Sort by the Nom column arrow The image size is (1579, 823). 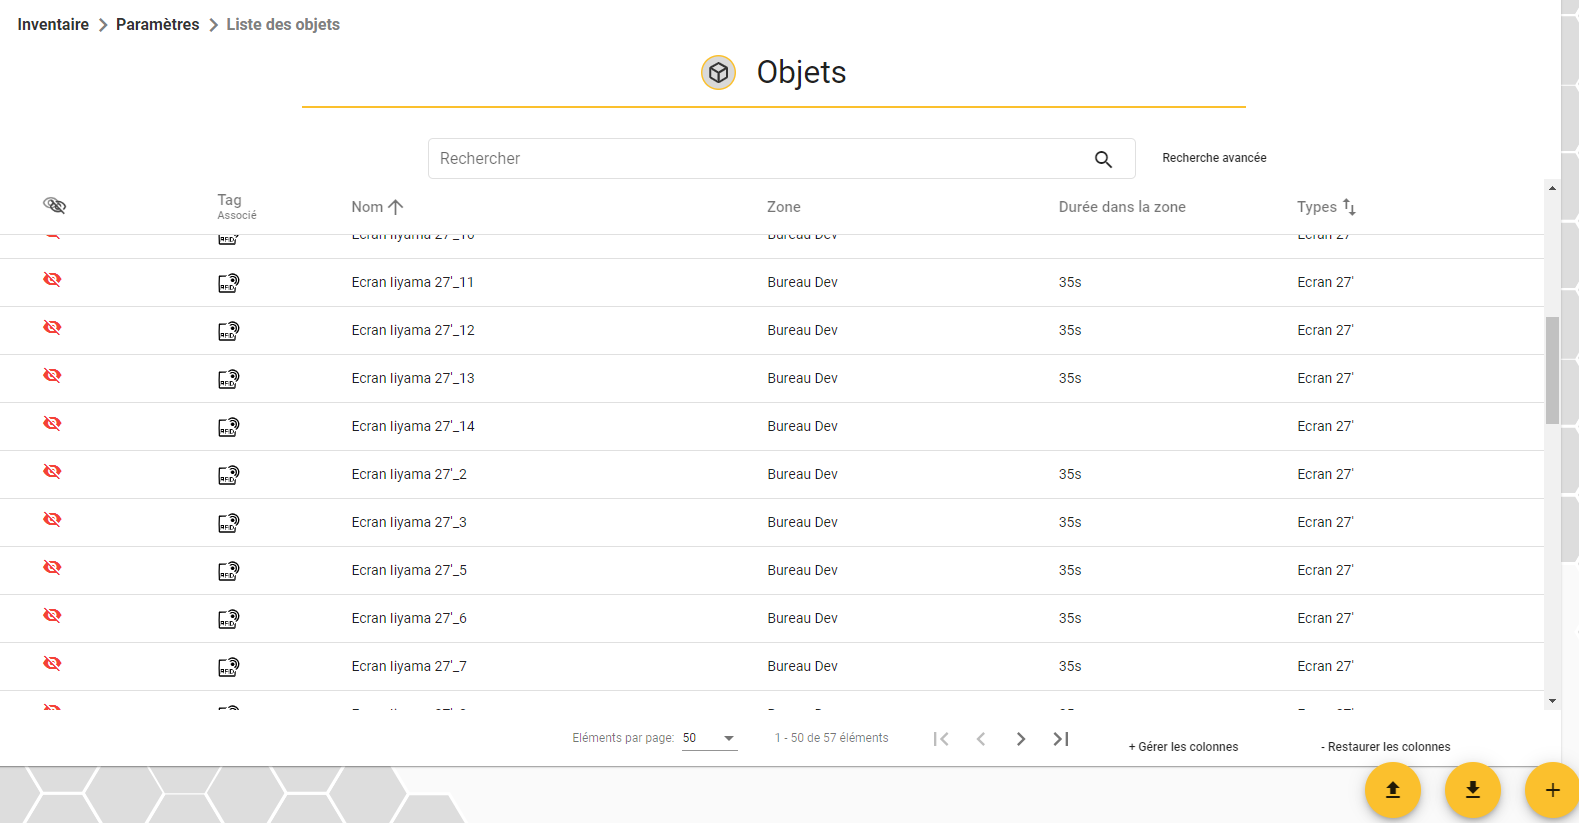pyautogui.click(x=395, y=207)
